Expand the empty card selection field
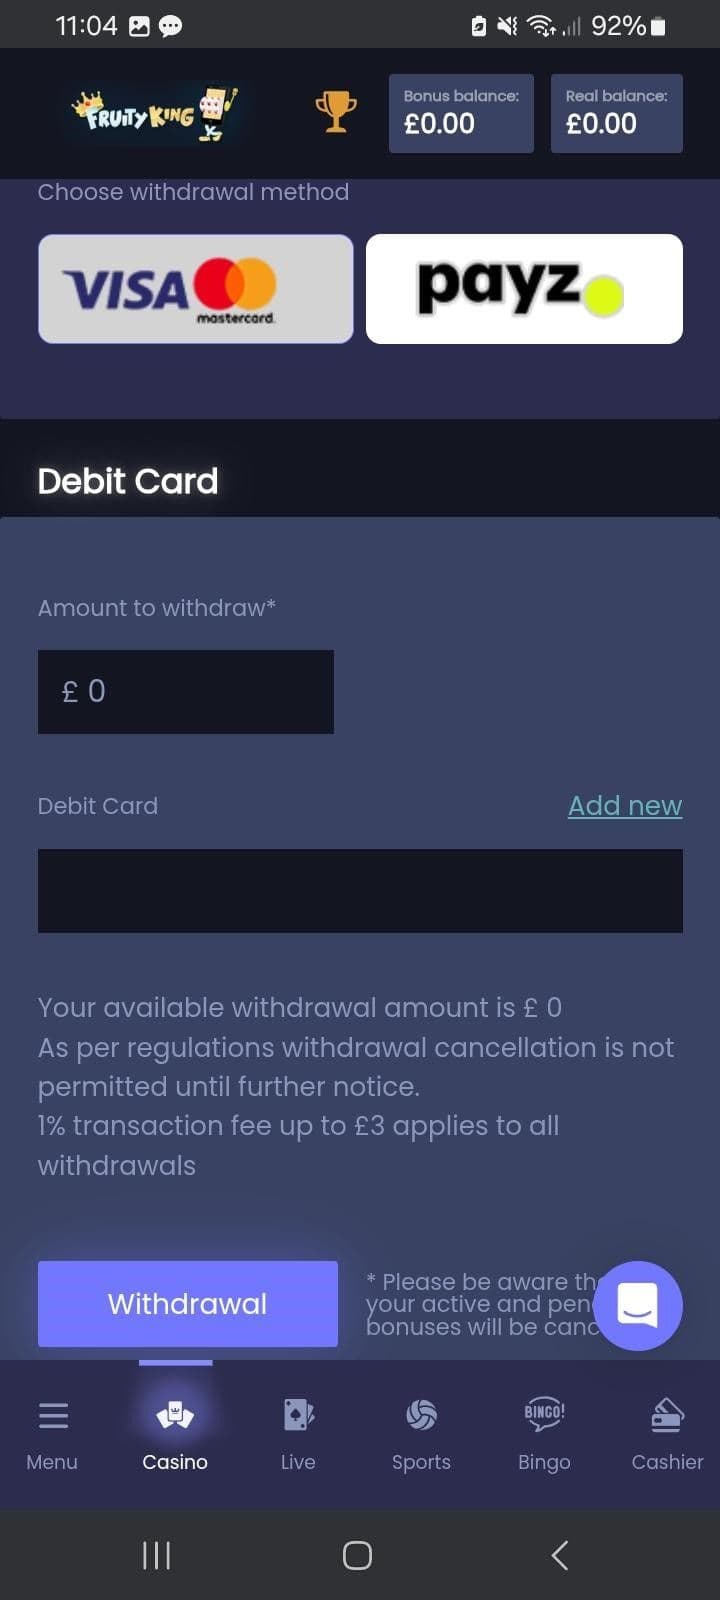The image size is (720, 1600). point(360,890)
